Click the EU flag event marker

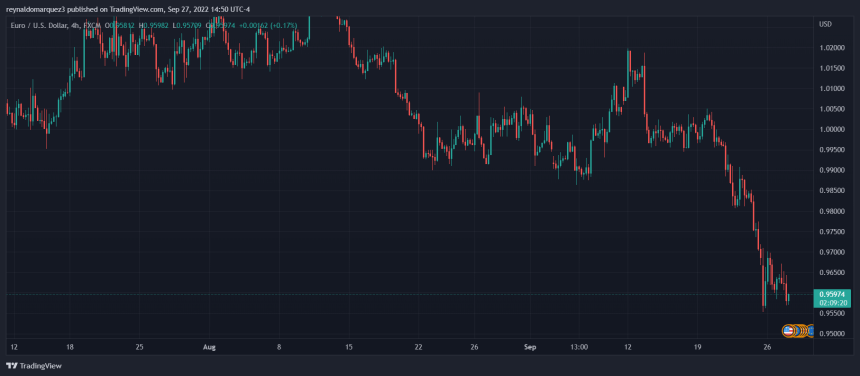pos(811,331)
